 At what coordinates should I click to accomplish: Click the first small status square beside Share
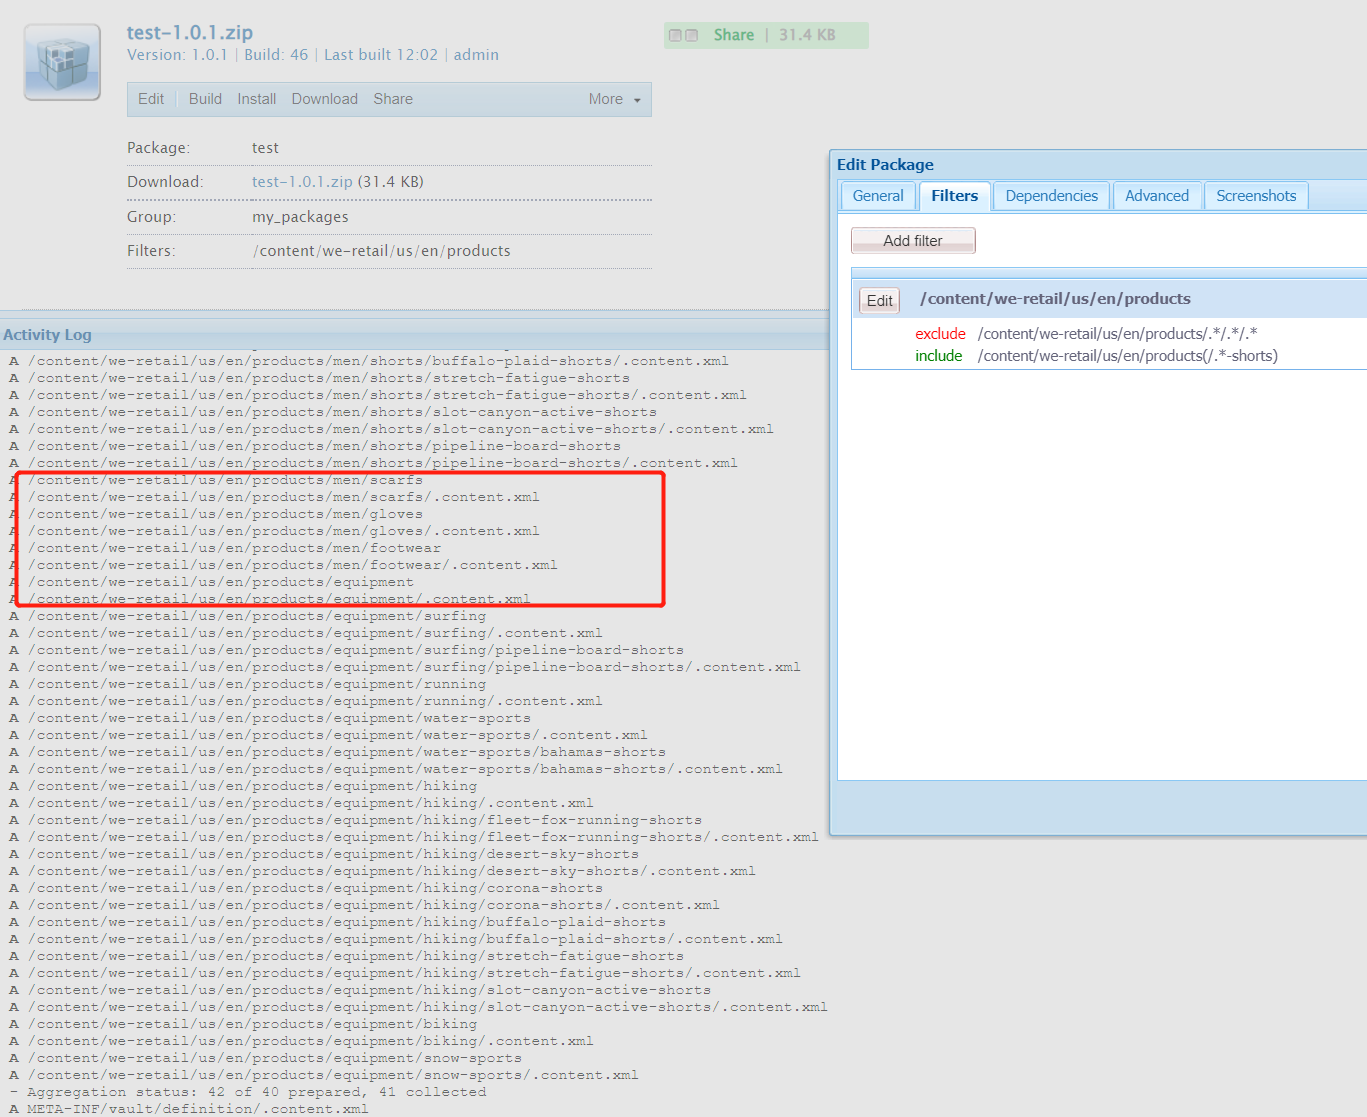676,34
